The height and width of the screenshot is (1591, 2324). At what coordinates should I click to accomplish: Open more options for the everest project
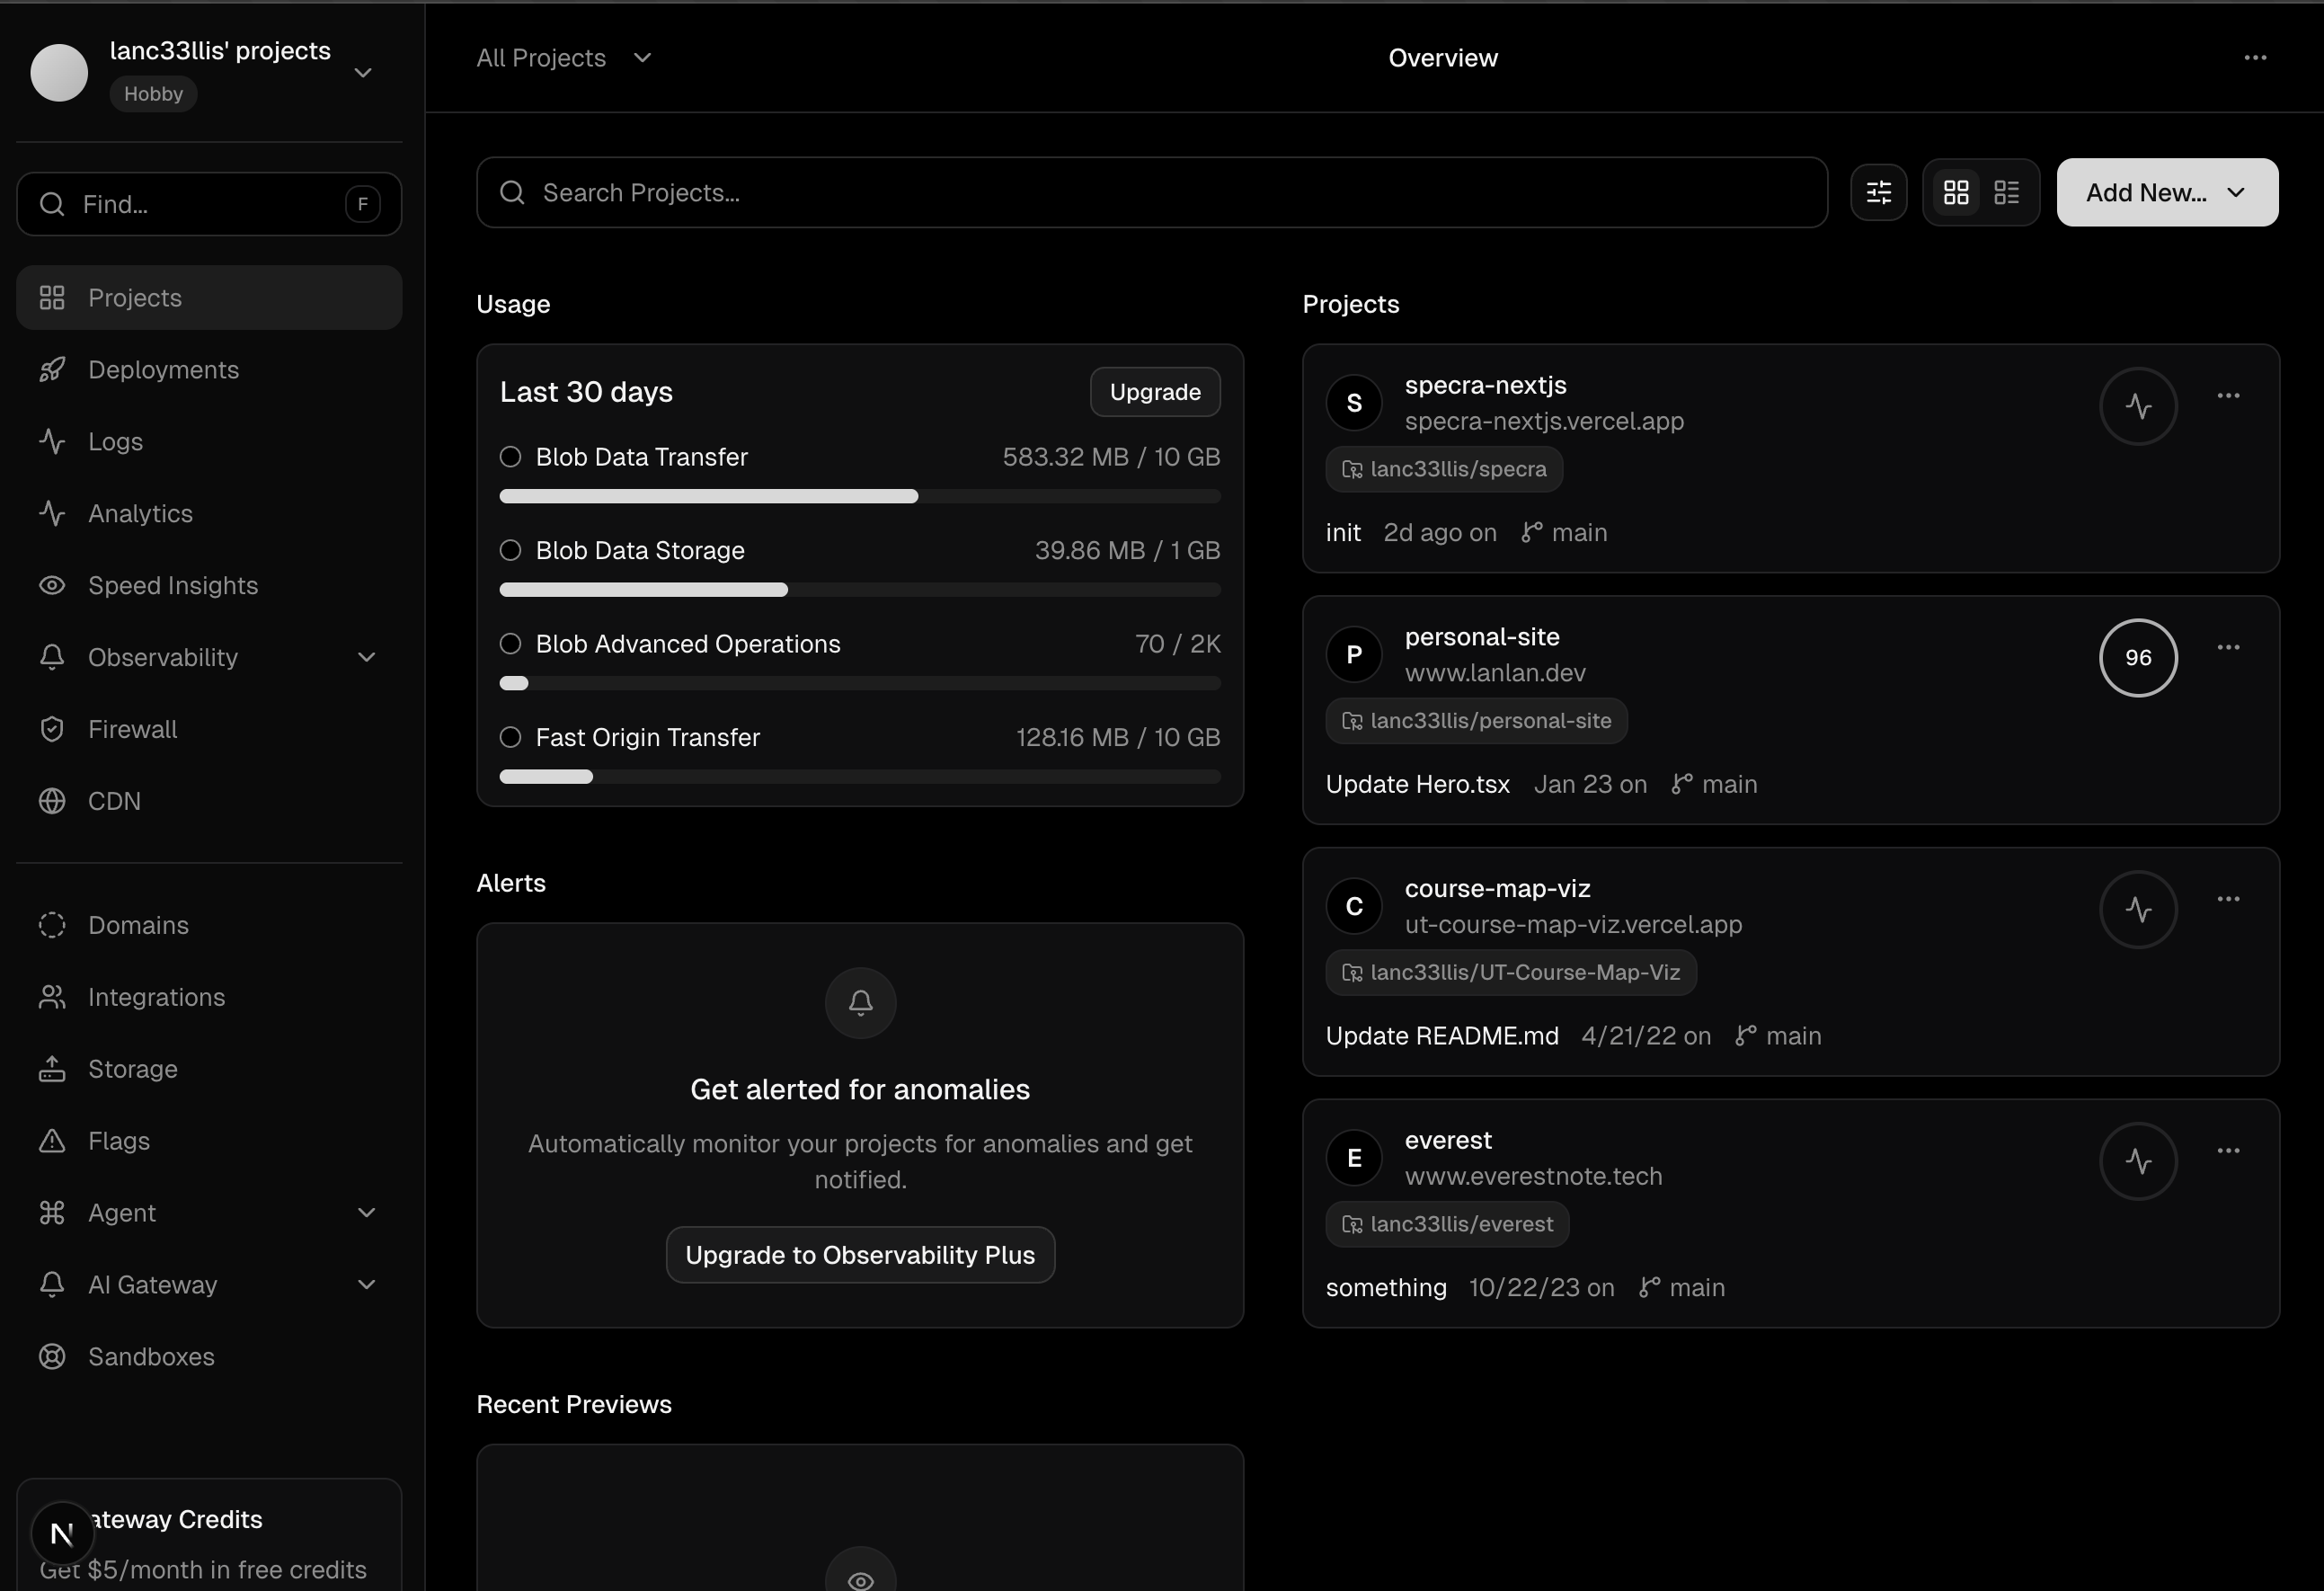2227,1151
